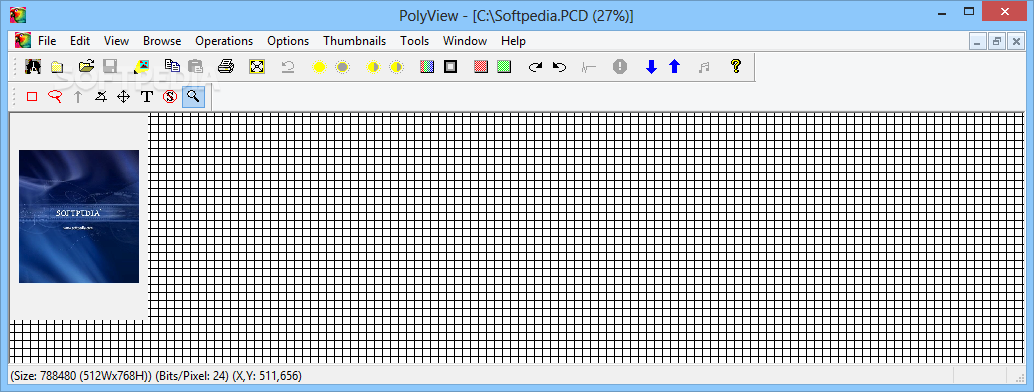Decrease brightness with the dimmed sun icon
Image resolution: width=1034 pixels, height=392 pixels.
point(342,67)
